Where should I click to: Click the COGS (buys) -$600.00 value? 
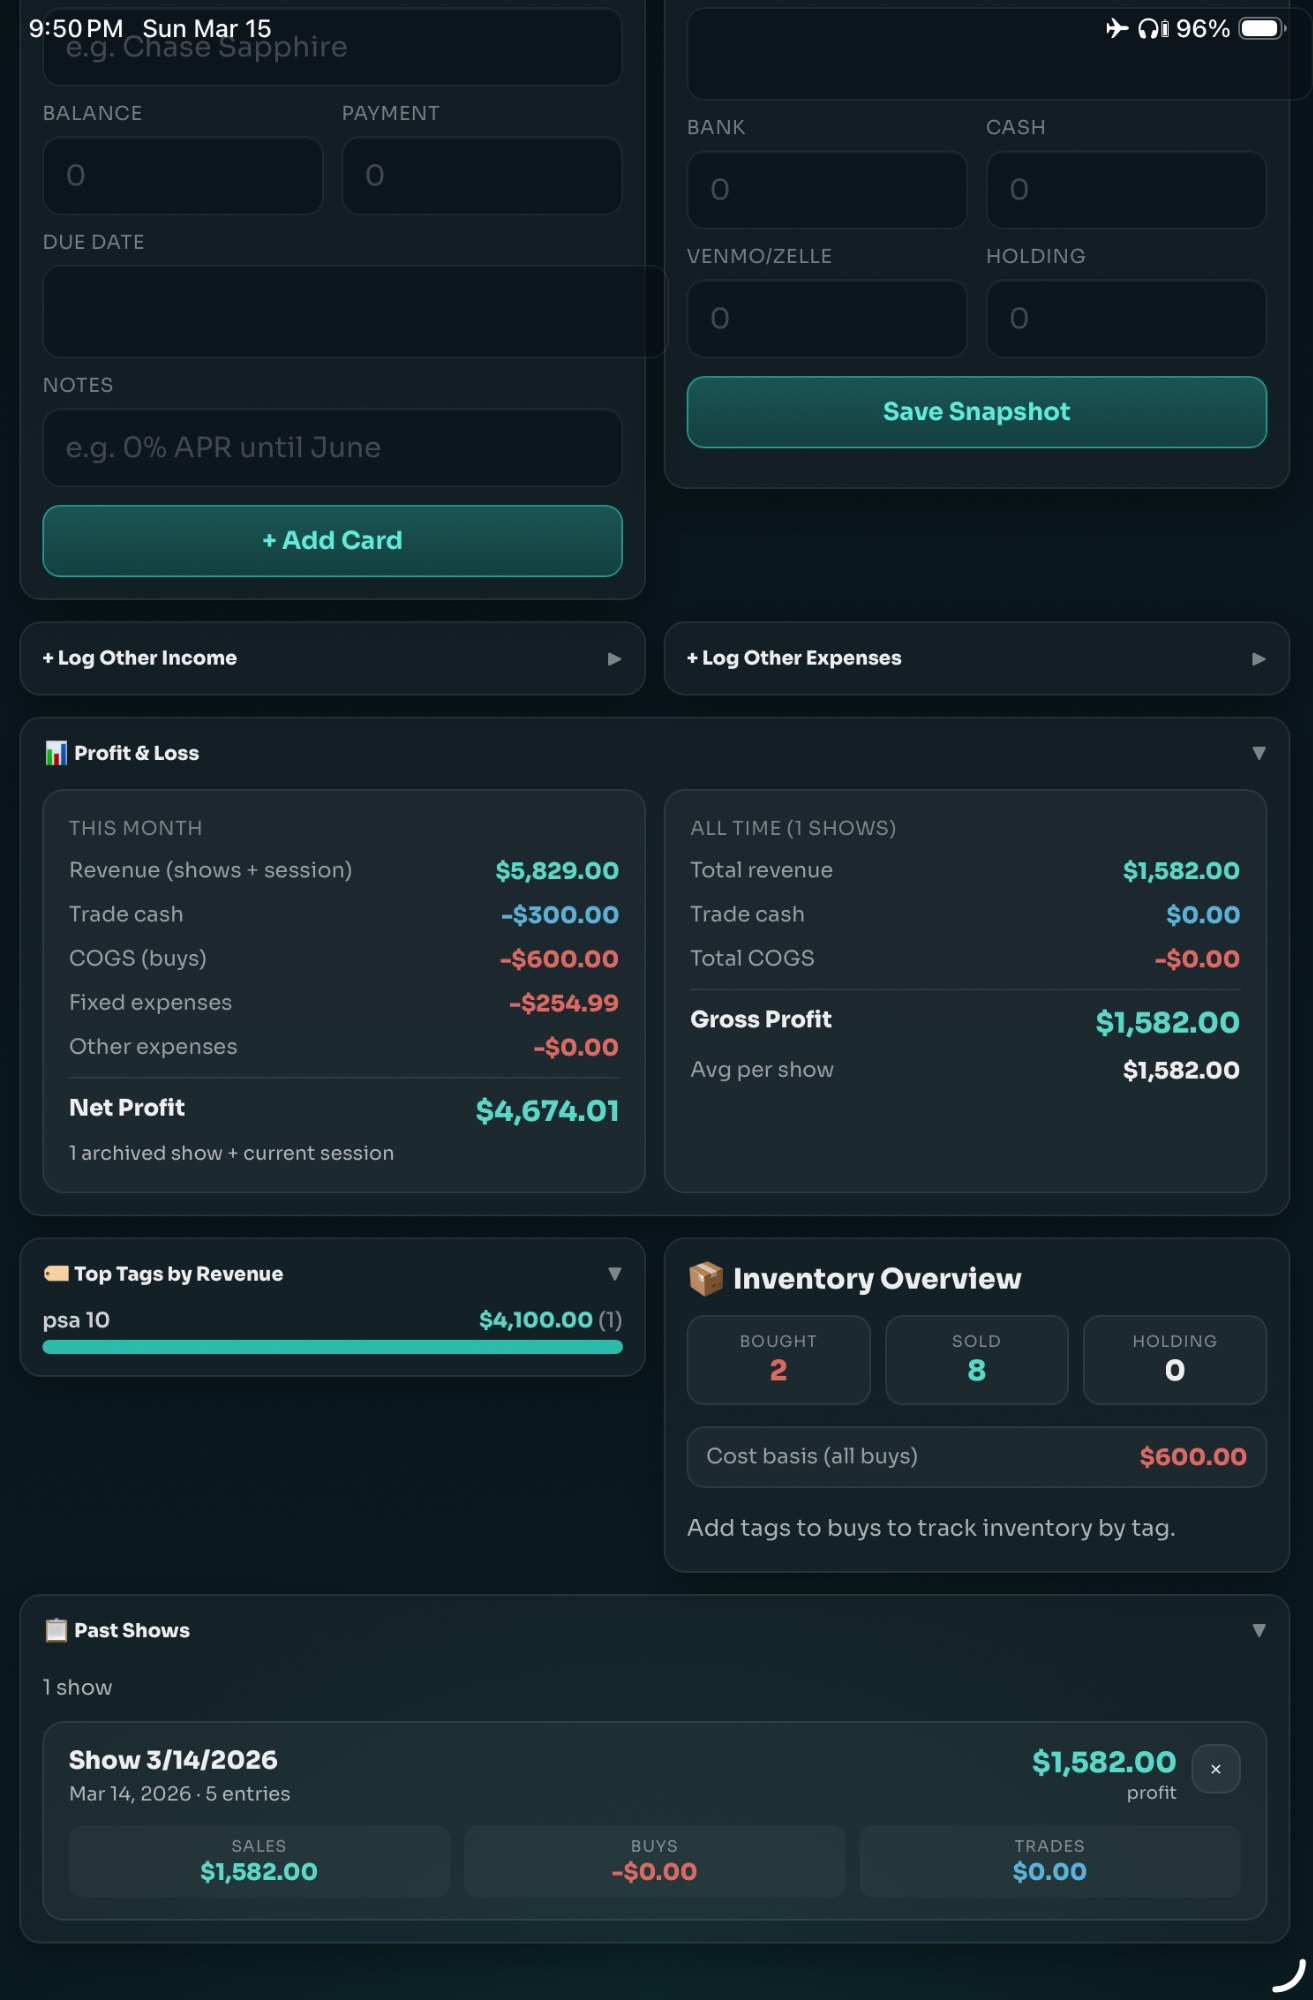pyautogui.click(x=559, y=959)
